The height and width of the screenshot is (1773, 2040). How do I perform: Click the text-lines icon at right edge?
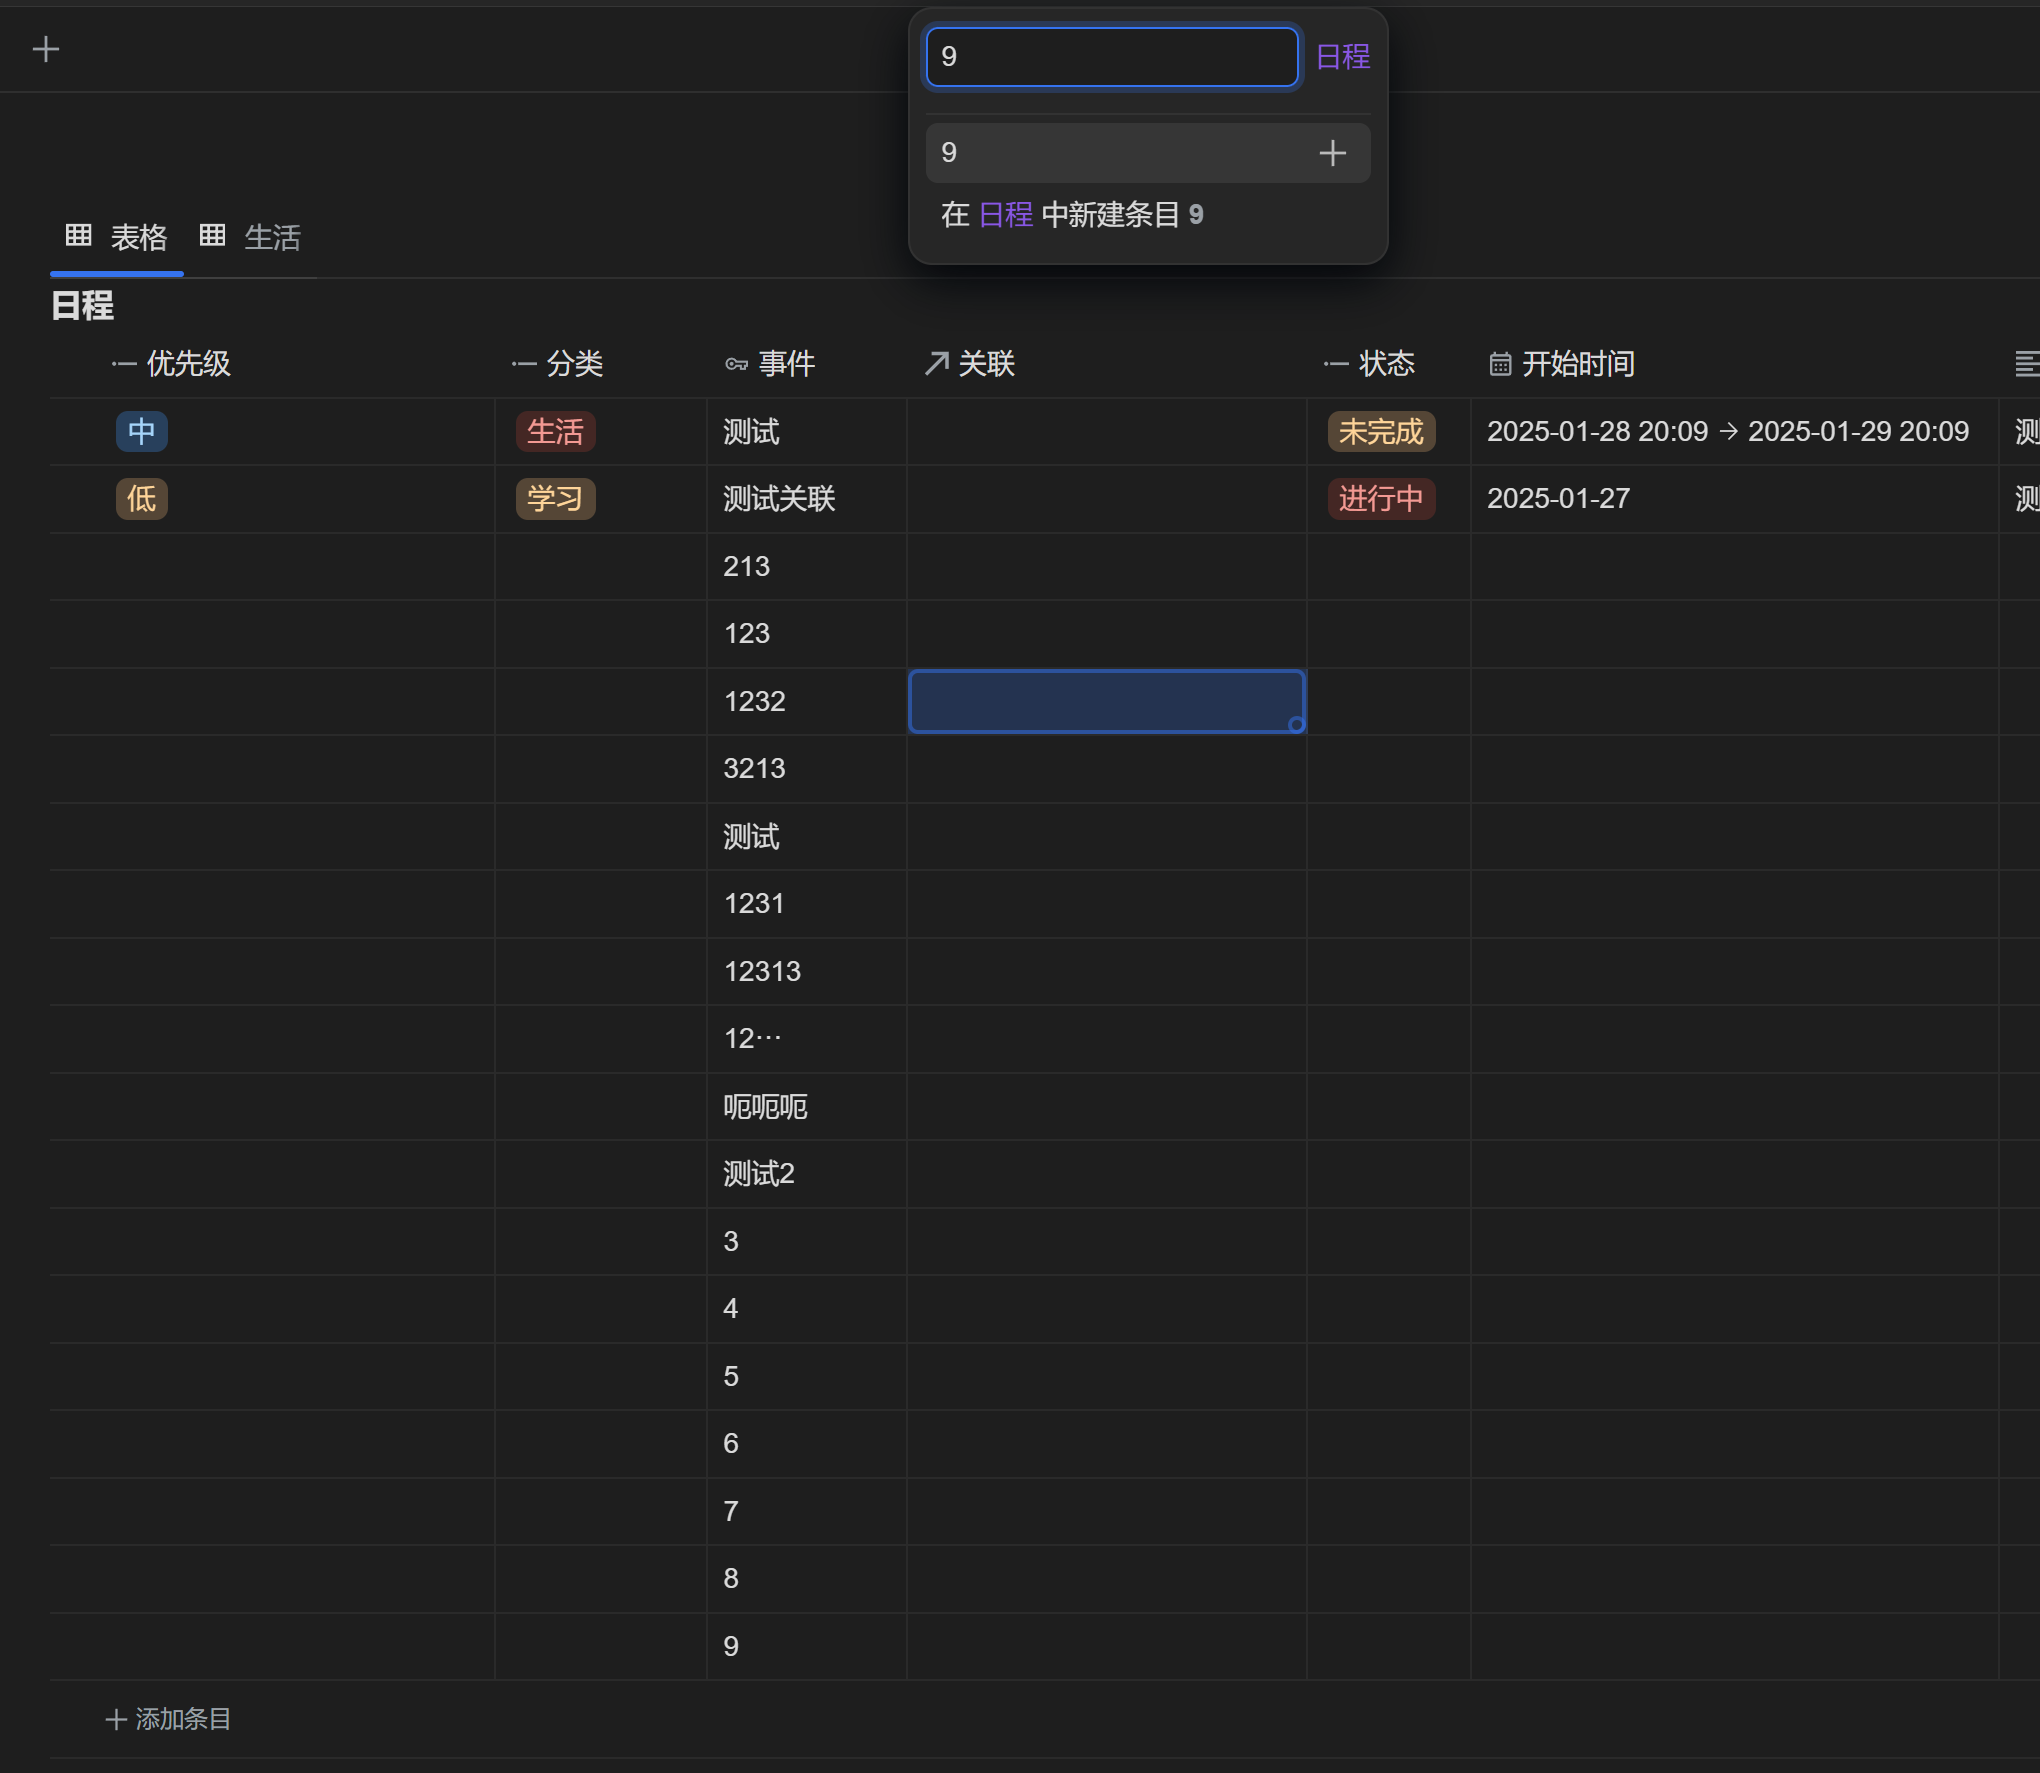(2026, 364)
